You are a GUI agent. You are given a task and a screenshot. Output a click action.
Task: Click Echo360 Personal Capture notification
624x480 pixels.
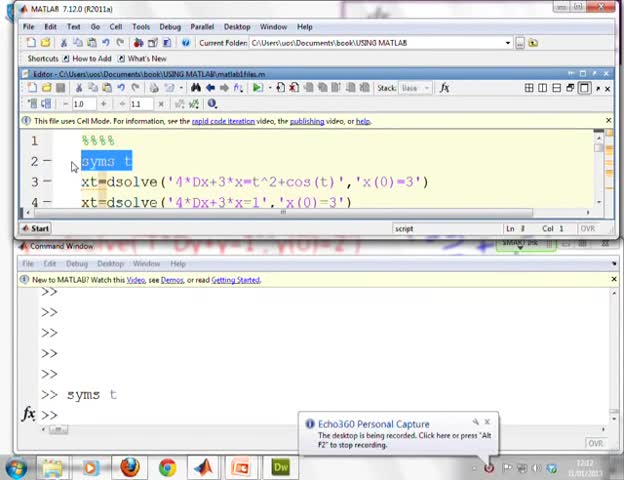(x=398, y=433)
